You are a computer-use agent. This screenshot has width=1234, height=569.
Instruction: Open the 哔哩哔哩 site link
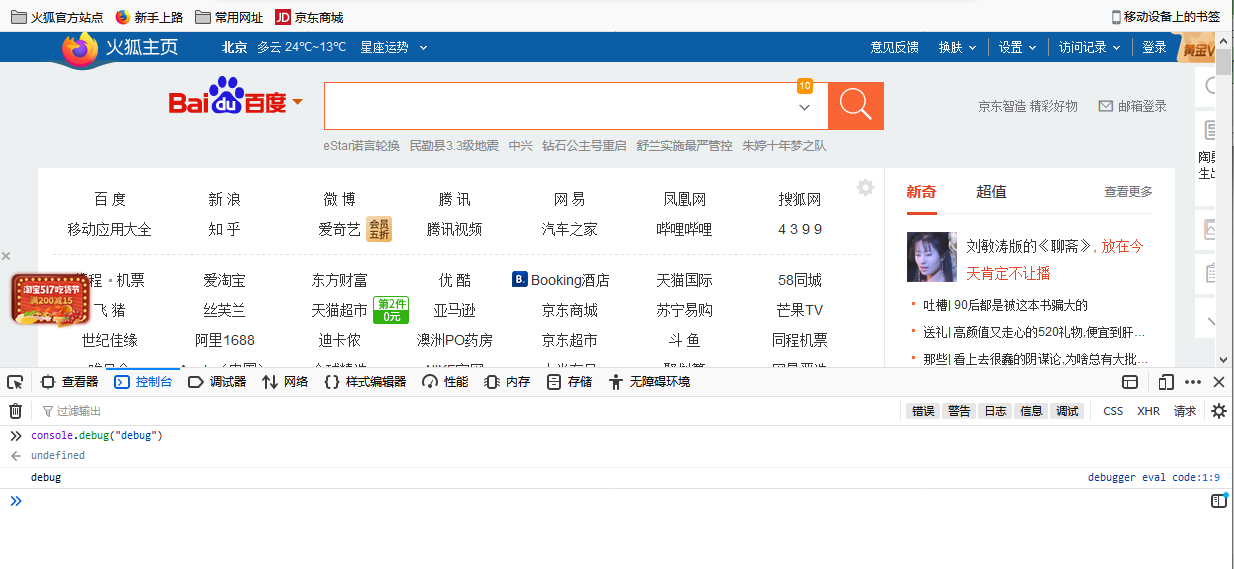[x=684, y=229]
